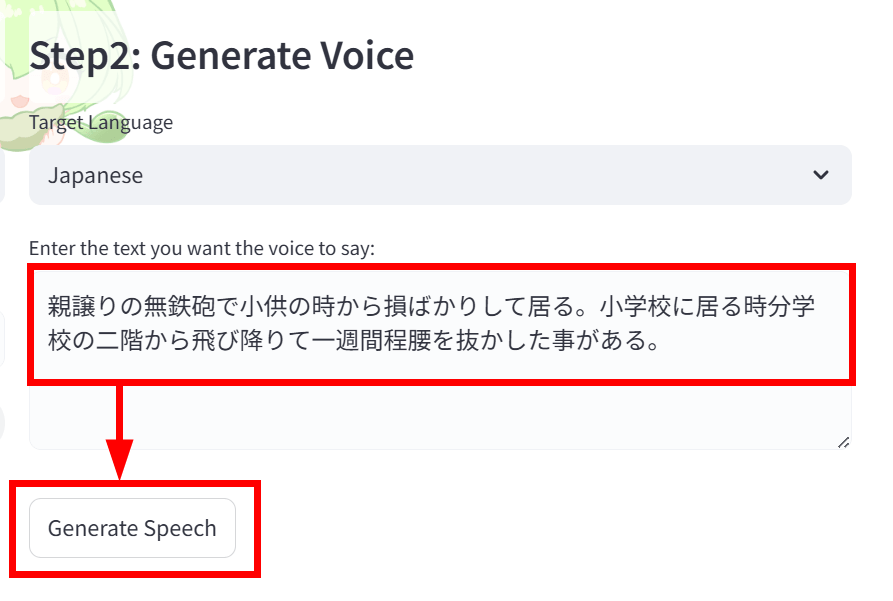
Task: Click the dropdown chevron arrow icon
Action: click(x=821, y=175)
